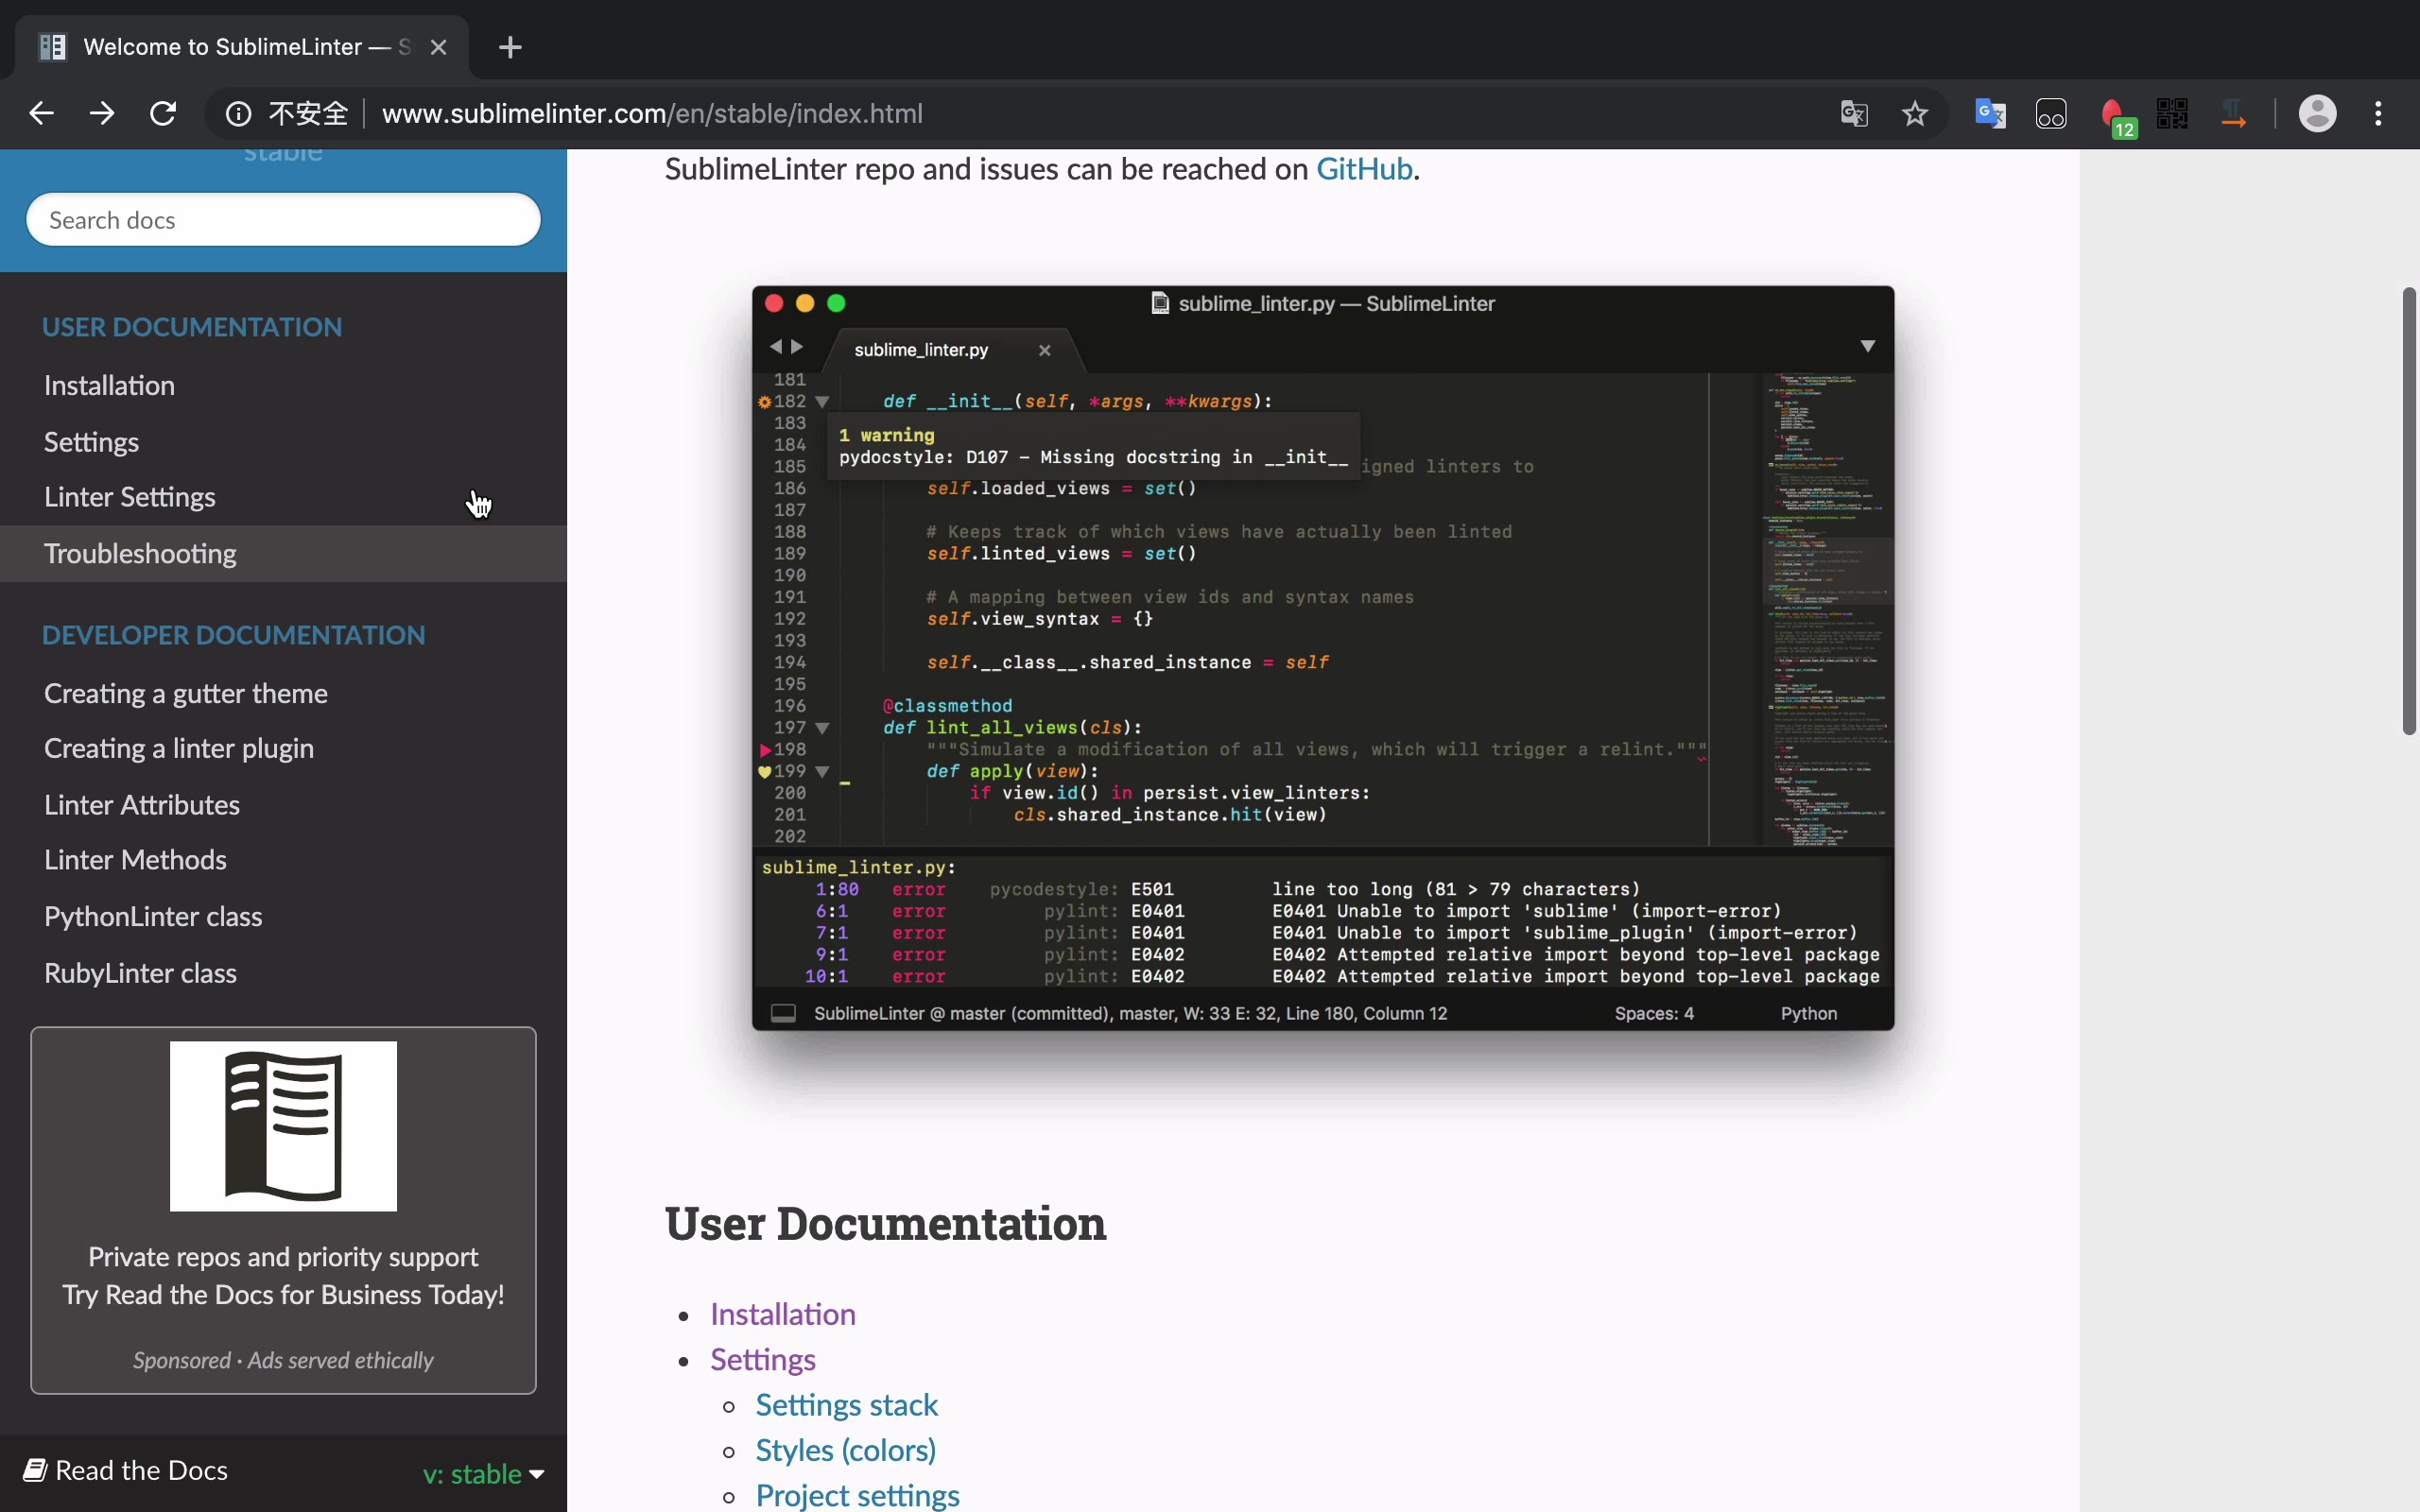
Task: Select the Linter Settings menu item
Action: 129,496
